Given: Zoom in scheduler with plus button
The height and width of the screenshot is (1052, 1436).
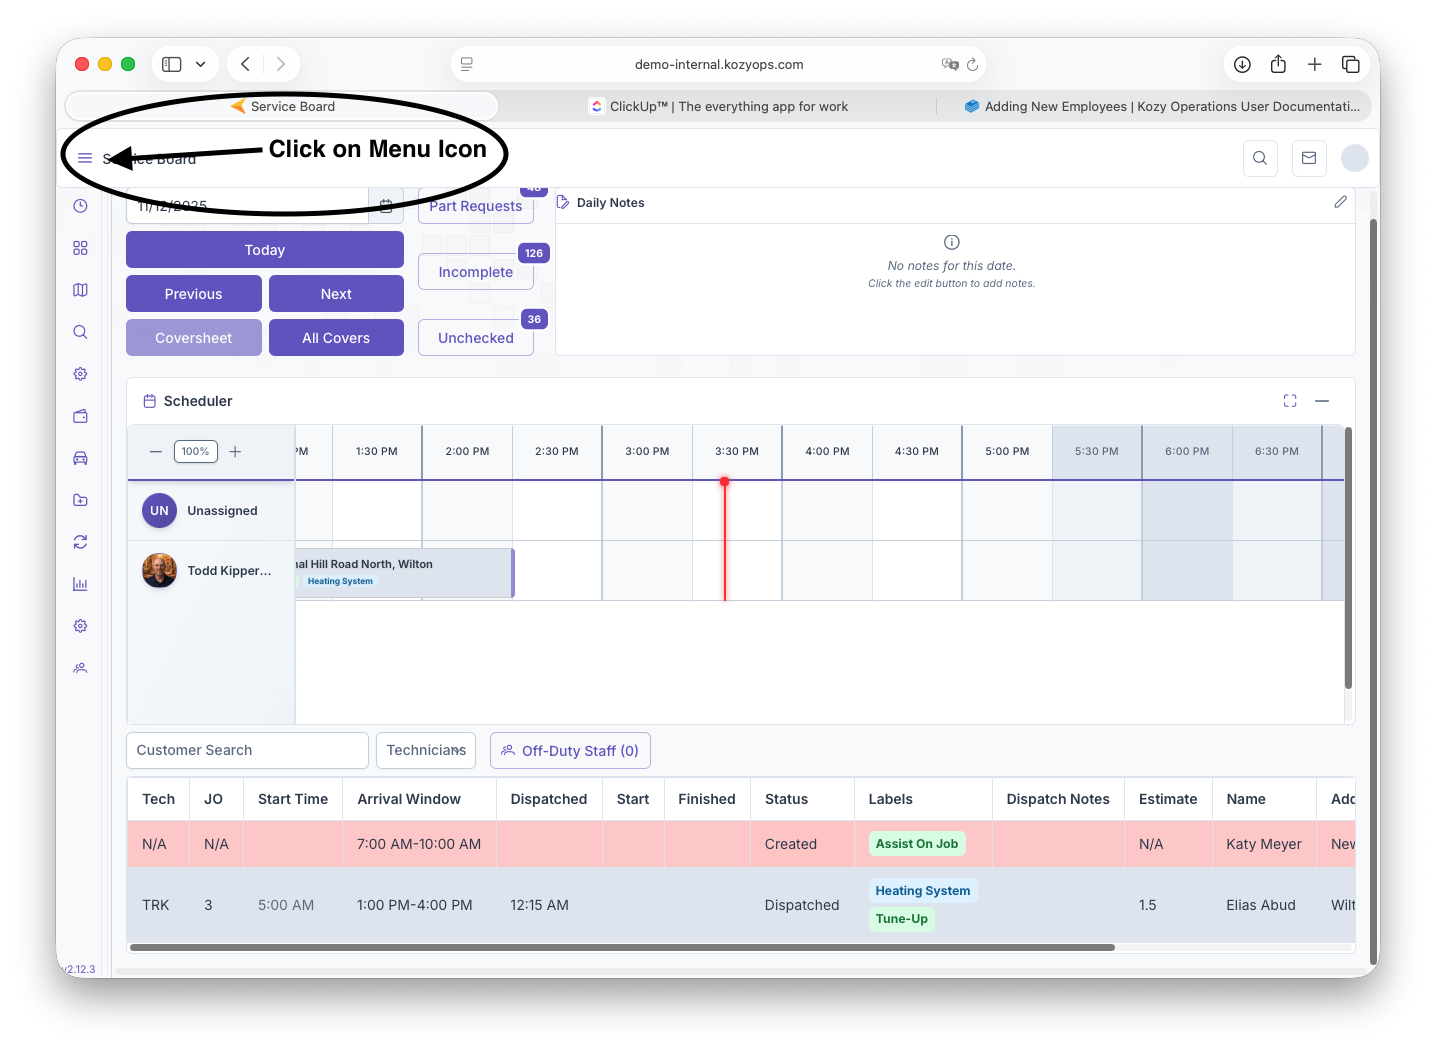Looking at the screenshot, I should point(235,452).
